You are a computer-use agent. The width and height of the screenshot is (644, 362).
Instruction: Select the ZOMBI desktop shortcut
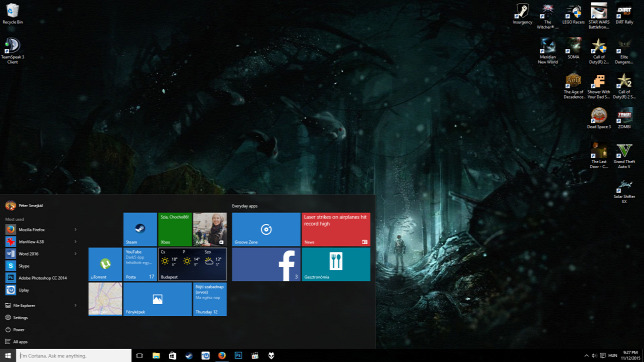tap(624, 118)
